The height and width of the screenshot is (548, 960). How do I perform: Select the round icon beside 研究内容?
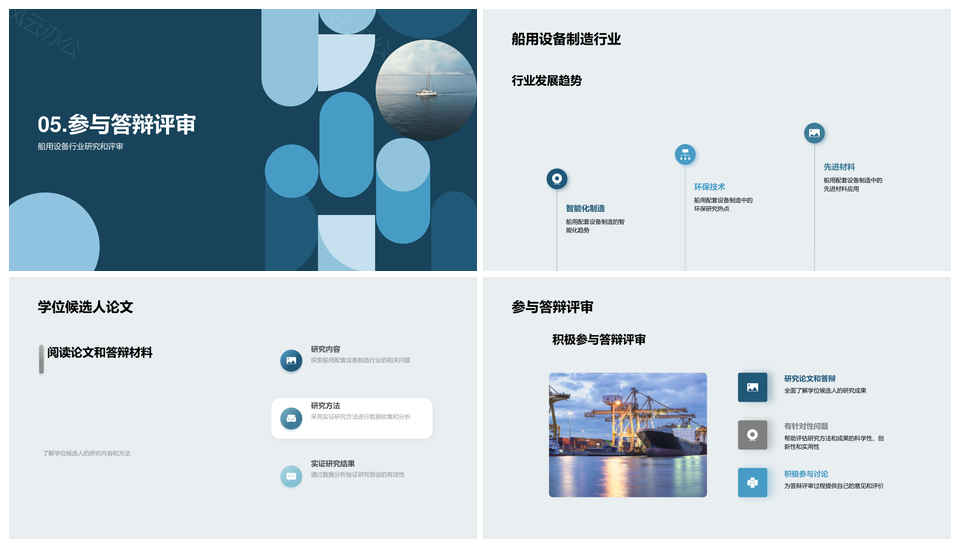[291, 360]
